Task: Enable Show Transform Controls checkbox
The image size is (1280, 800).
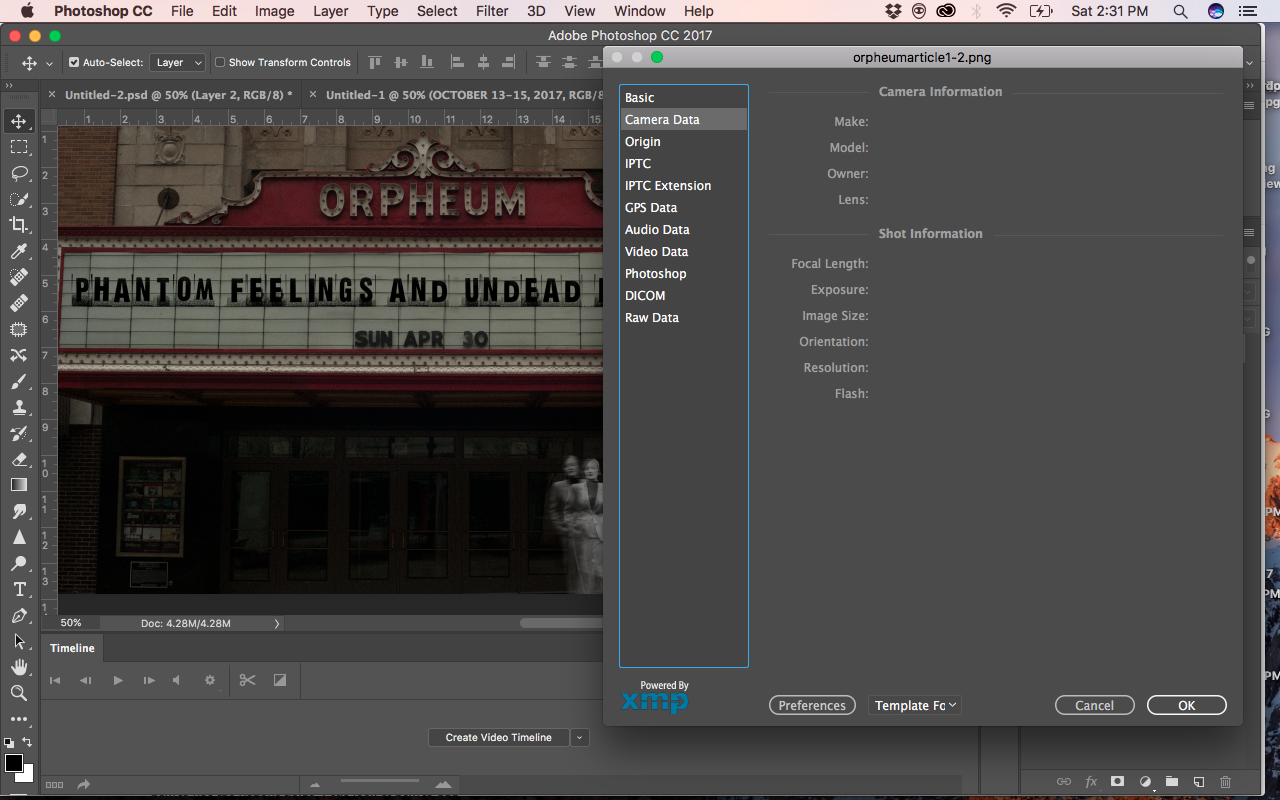Action: 220,62
